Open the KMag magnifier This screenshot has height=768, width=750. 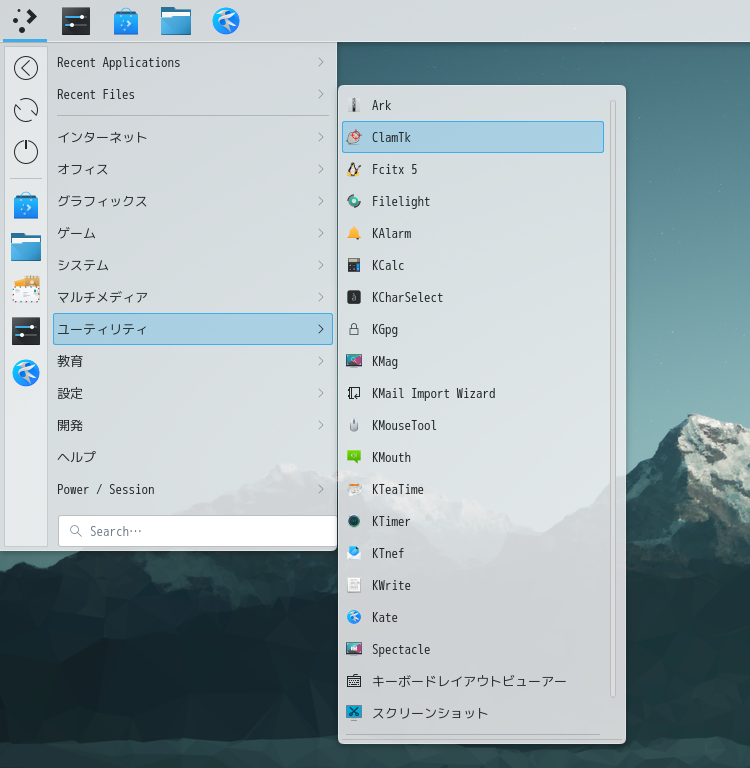tap(473, 361)
